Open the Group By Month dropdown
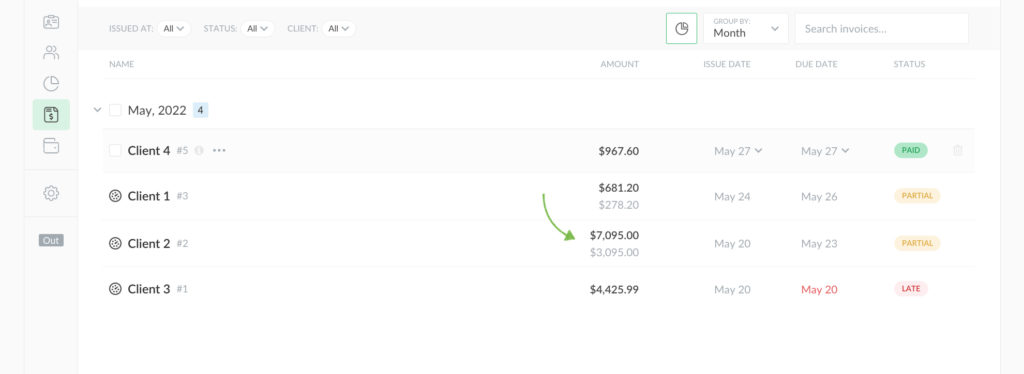 point(746,29)
